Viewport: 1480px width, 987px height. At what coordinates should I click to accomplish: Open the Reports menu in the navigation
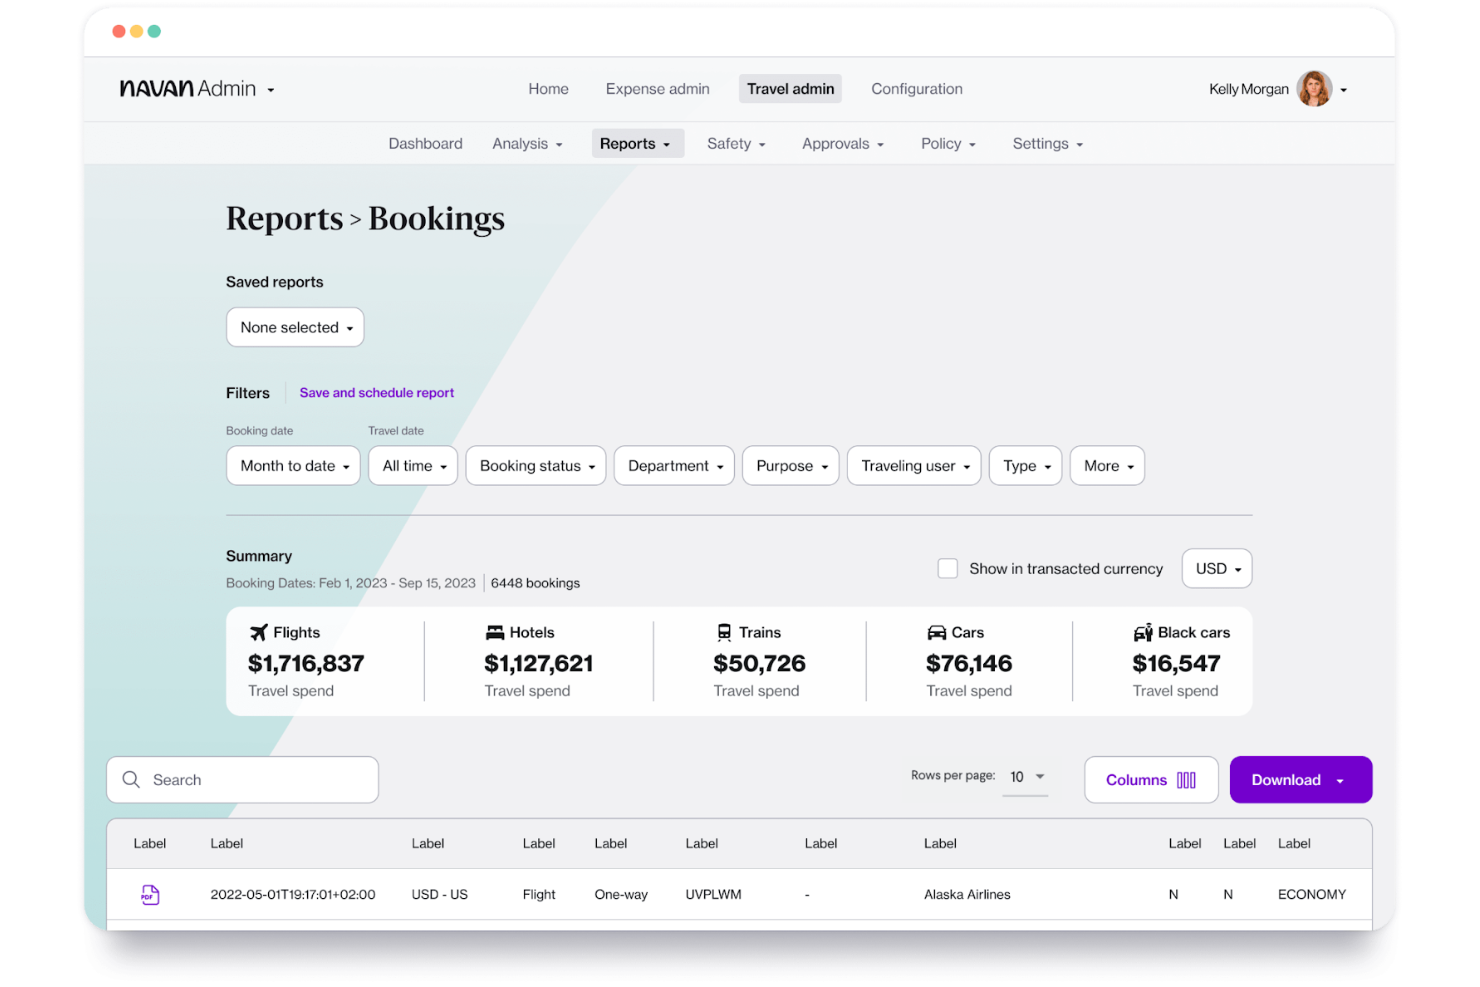637,143
